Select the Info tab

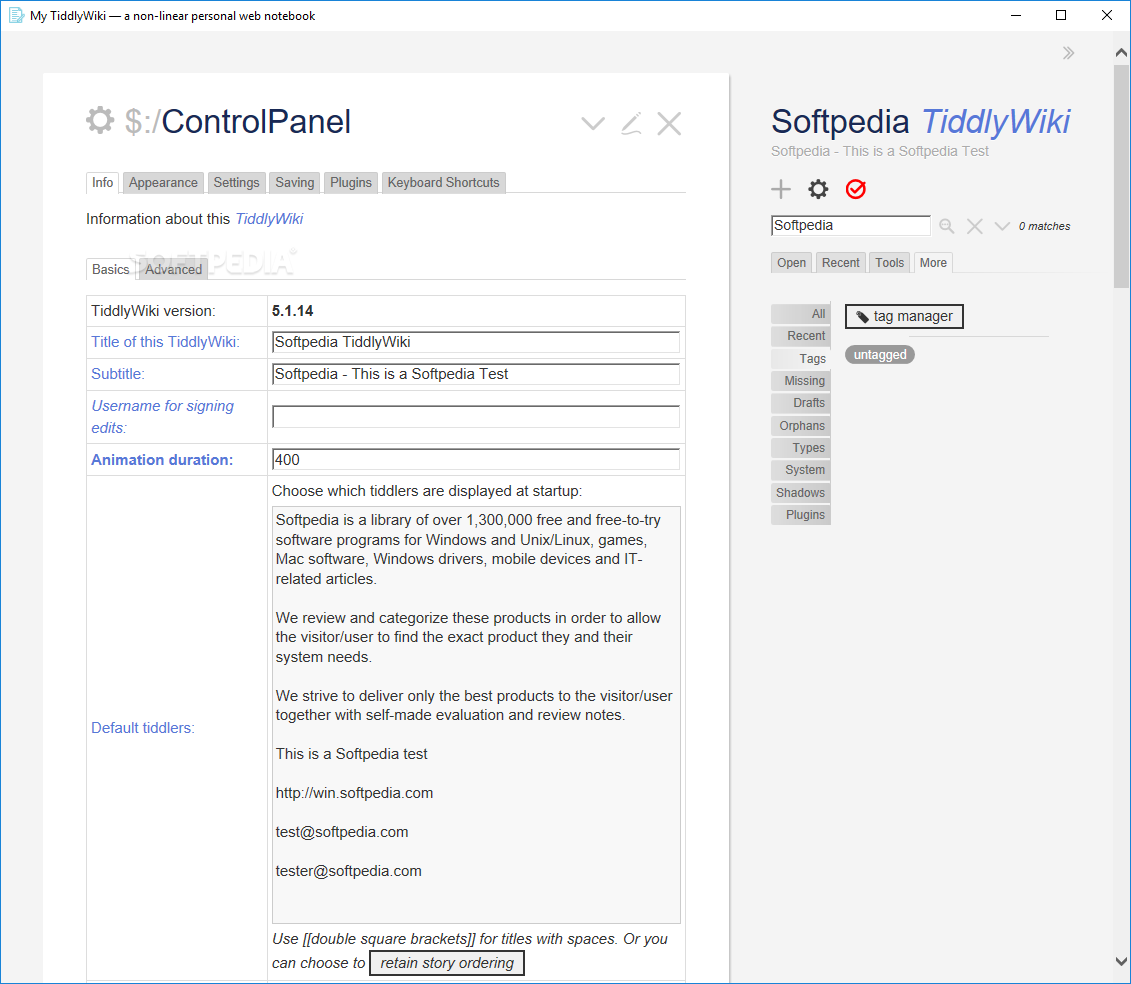pyautogui.click(x=102, y=183)
